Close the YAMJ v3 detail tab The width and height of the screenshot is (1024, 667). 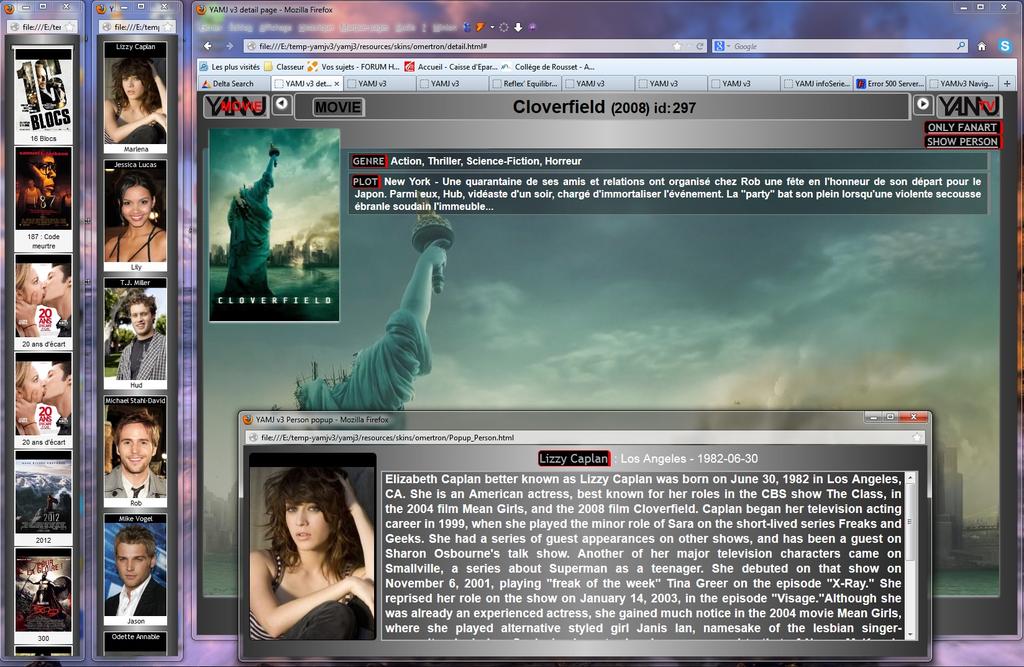(x=337, y=84)
